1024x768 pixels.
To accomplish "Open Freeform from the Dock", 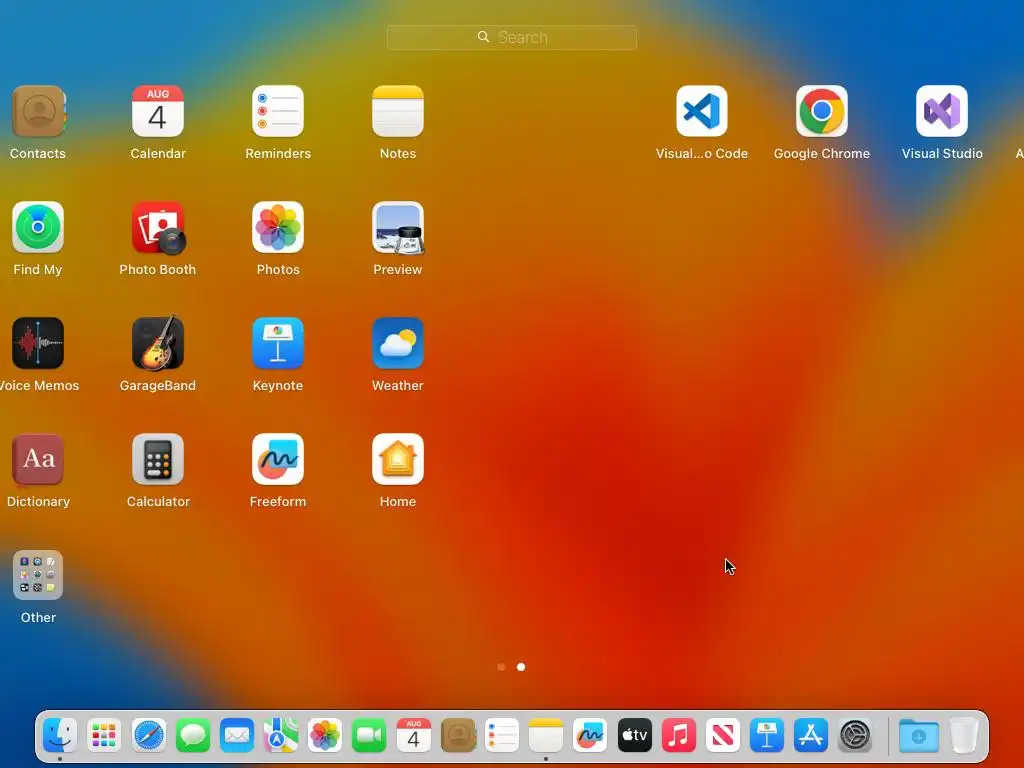I will coord(590,736).
